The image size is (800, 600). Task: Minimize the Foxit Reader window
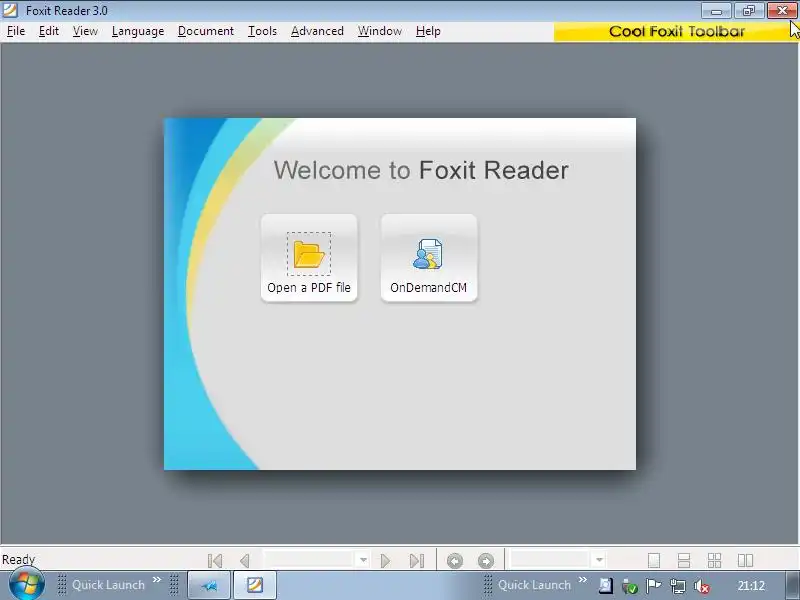716,10
